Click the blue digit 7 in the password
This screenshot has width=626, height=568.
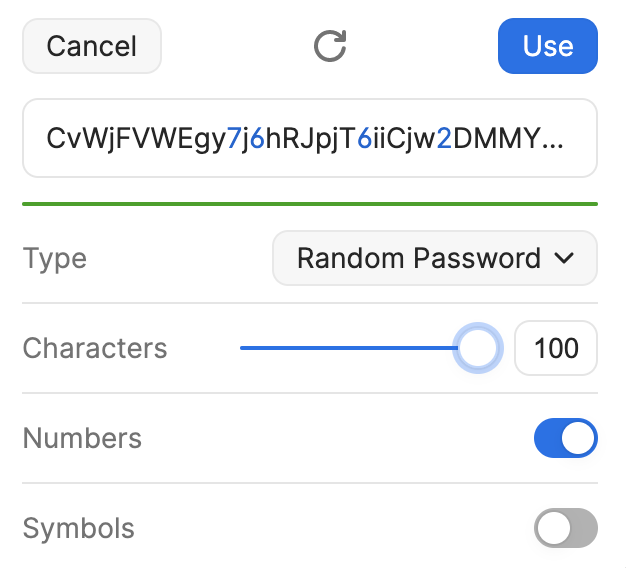point(234,138)
